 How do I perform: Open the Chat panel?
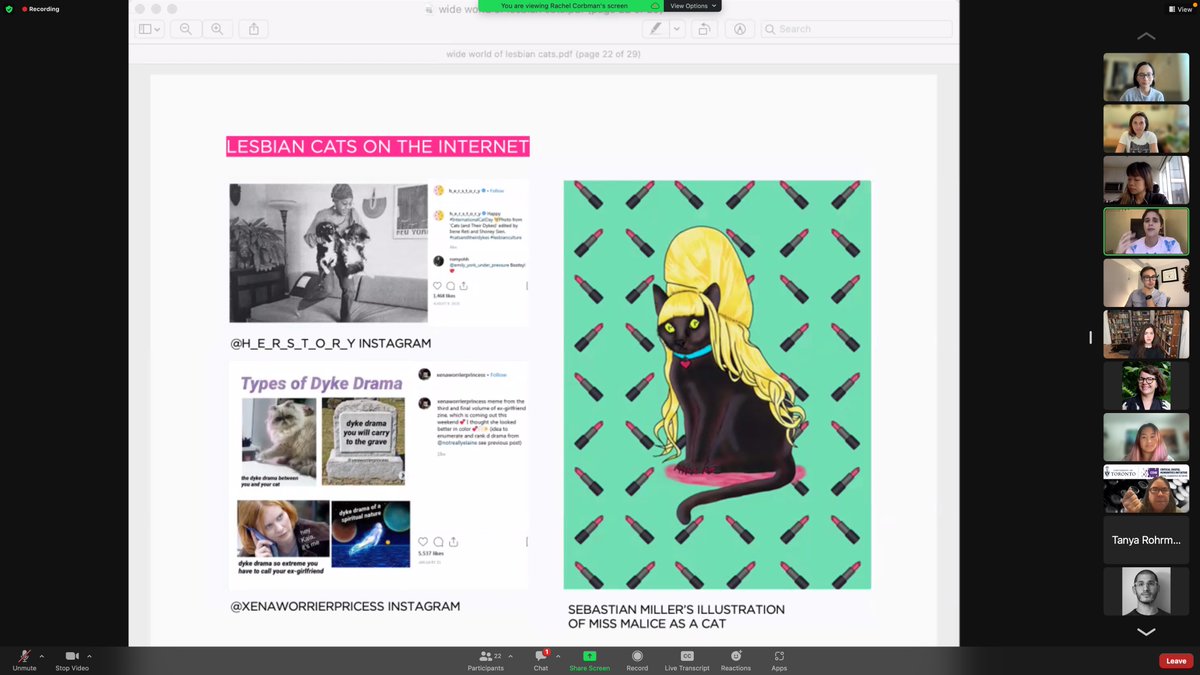click(541, 660)
